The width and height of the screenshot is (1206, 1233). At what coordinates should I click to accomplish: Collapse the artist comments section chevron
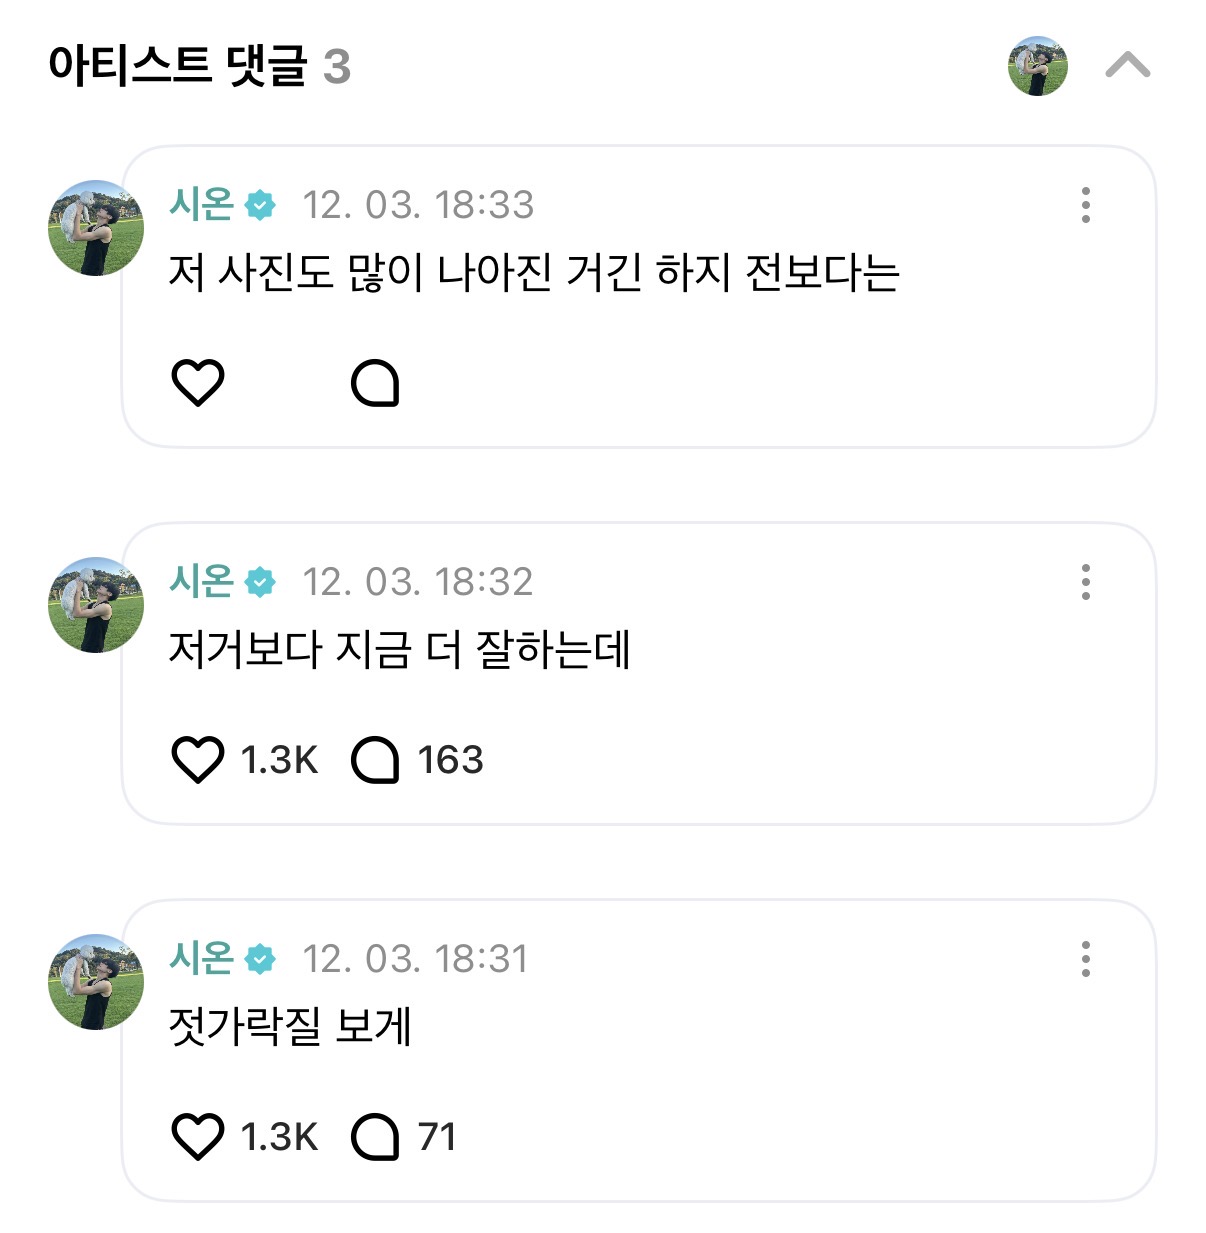click(x=1127, y=67)
